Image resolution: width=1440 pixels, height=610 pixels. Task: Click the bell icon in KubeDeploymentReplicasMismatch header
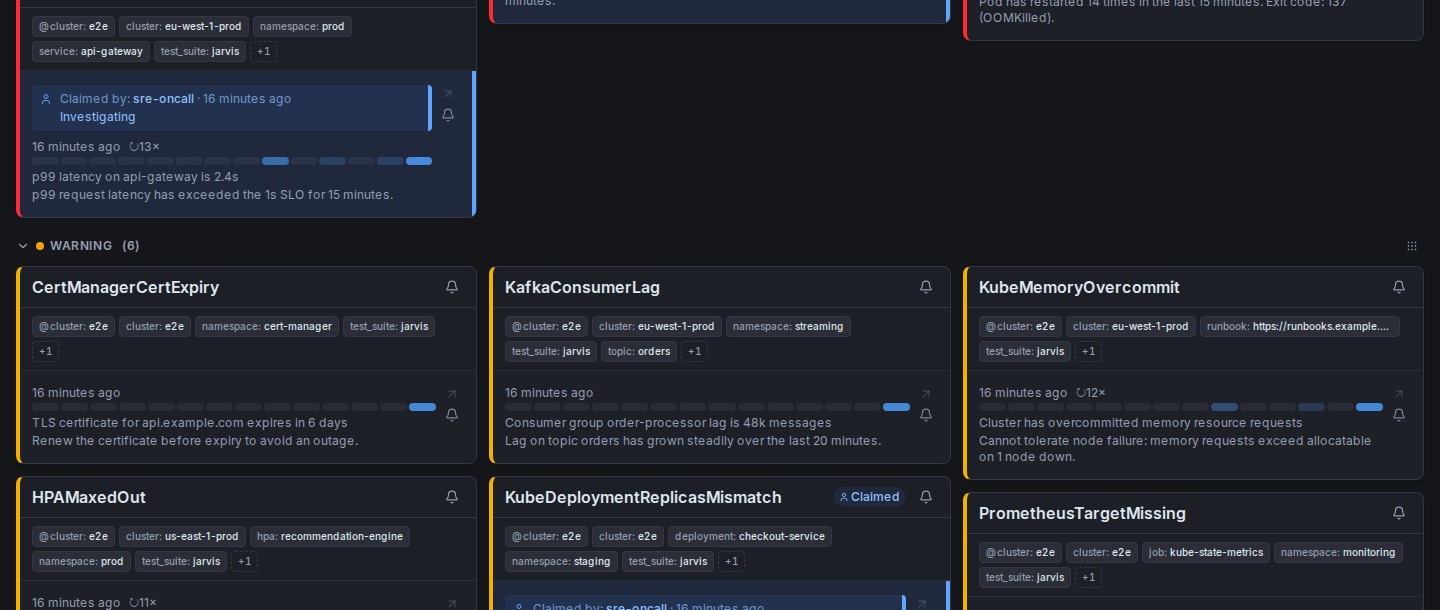[926, 497]
